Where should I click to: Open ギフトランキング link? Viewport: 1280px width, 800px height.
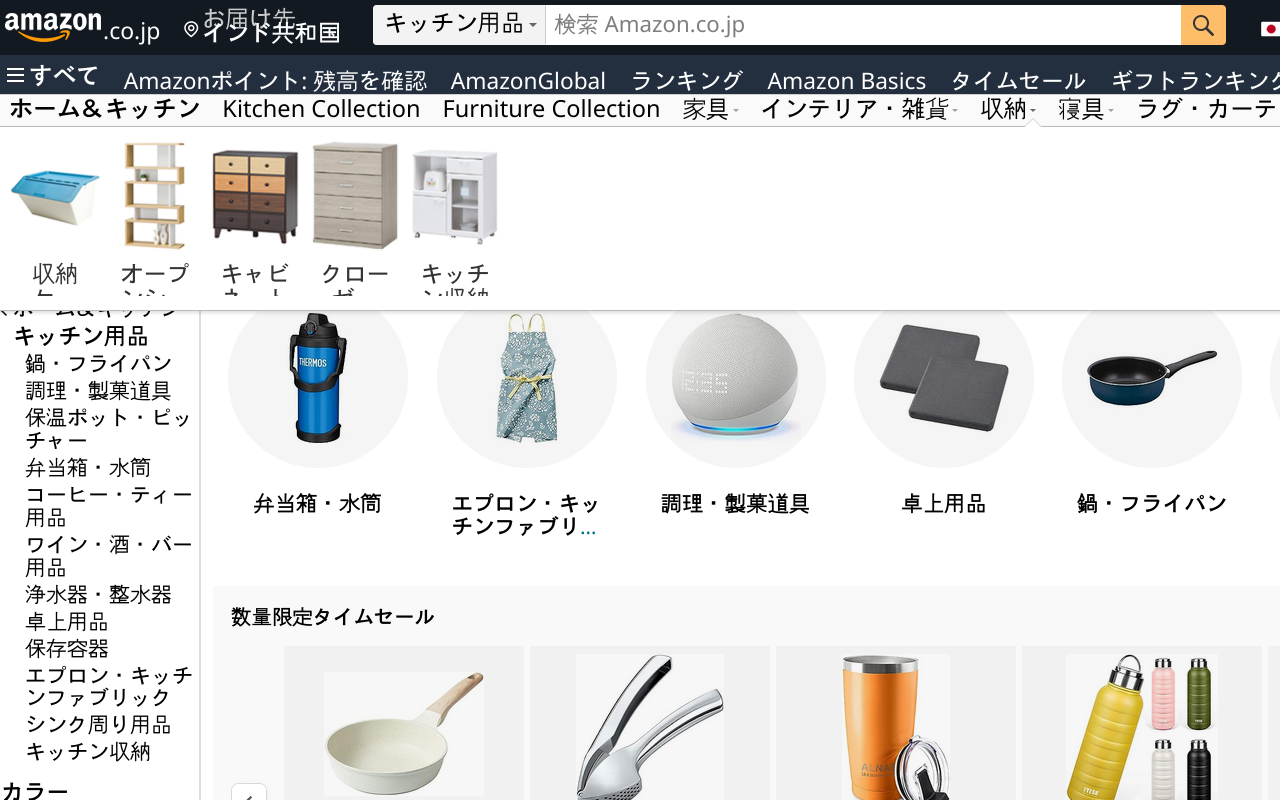[x=1195, y=81]
